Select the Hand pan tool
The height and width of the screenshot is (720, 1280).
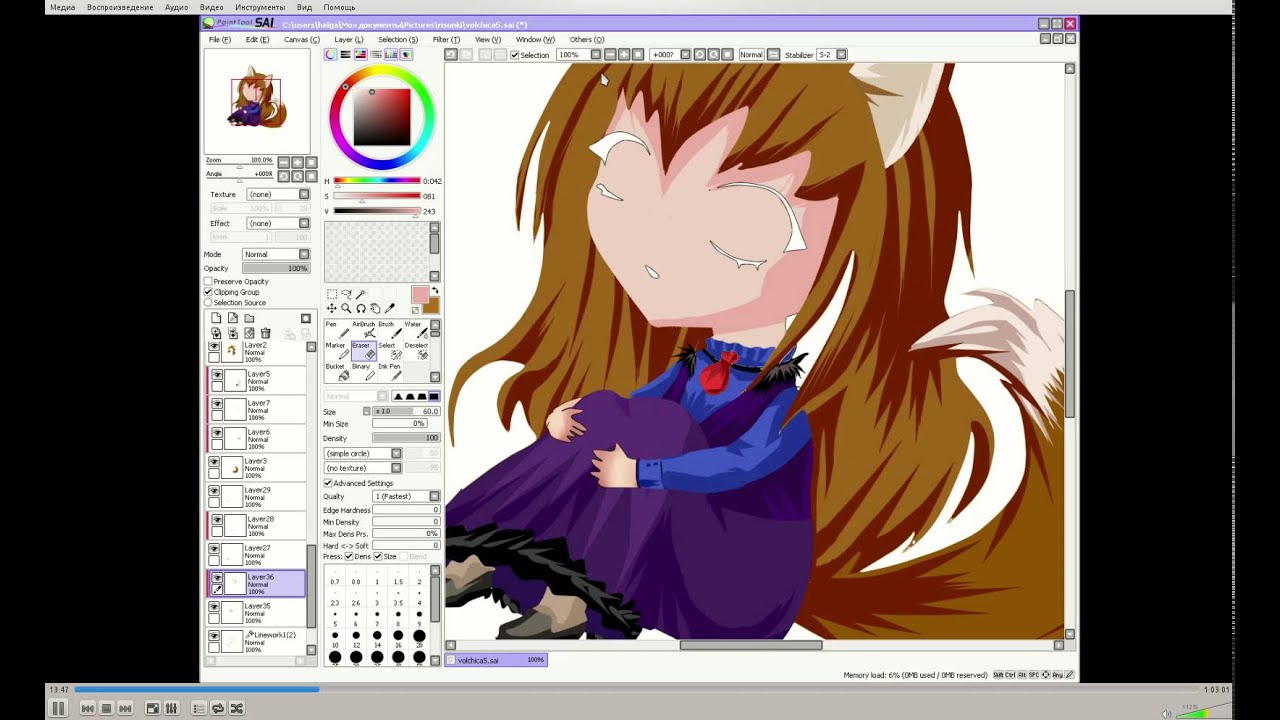point(375,308)
